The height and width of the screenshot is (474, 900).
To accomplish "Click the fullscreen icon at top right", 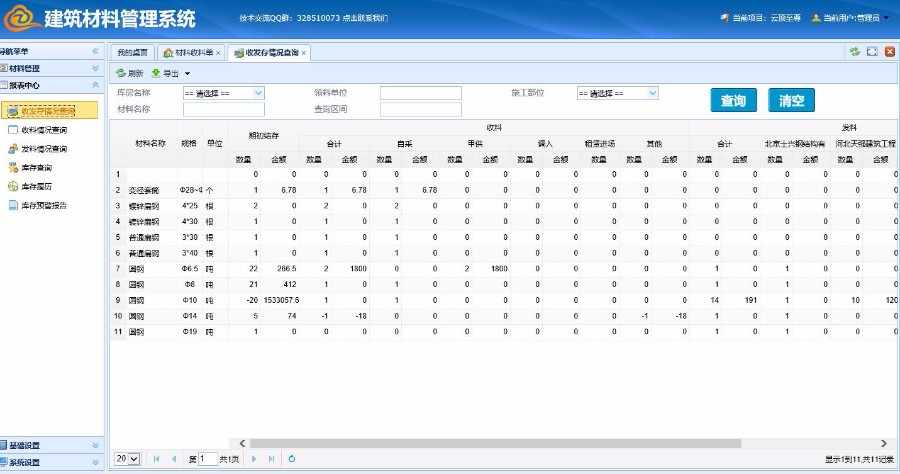I will coord(872,52).
